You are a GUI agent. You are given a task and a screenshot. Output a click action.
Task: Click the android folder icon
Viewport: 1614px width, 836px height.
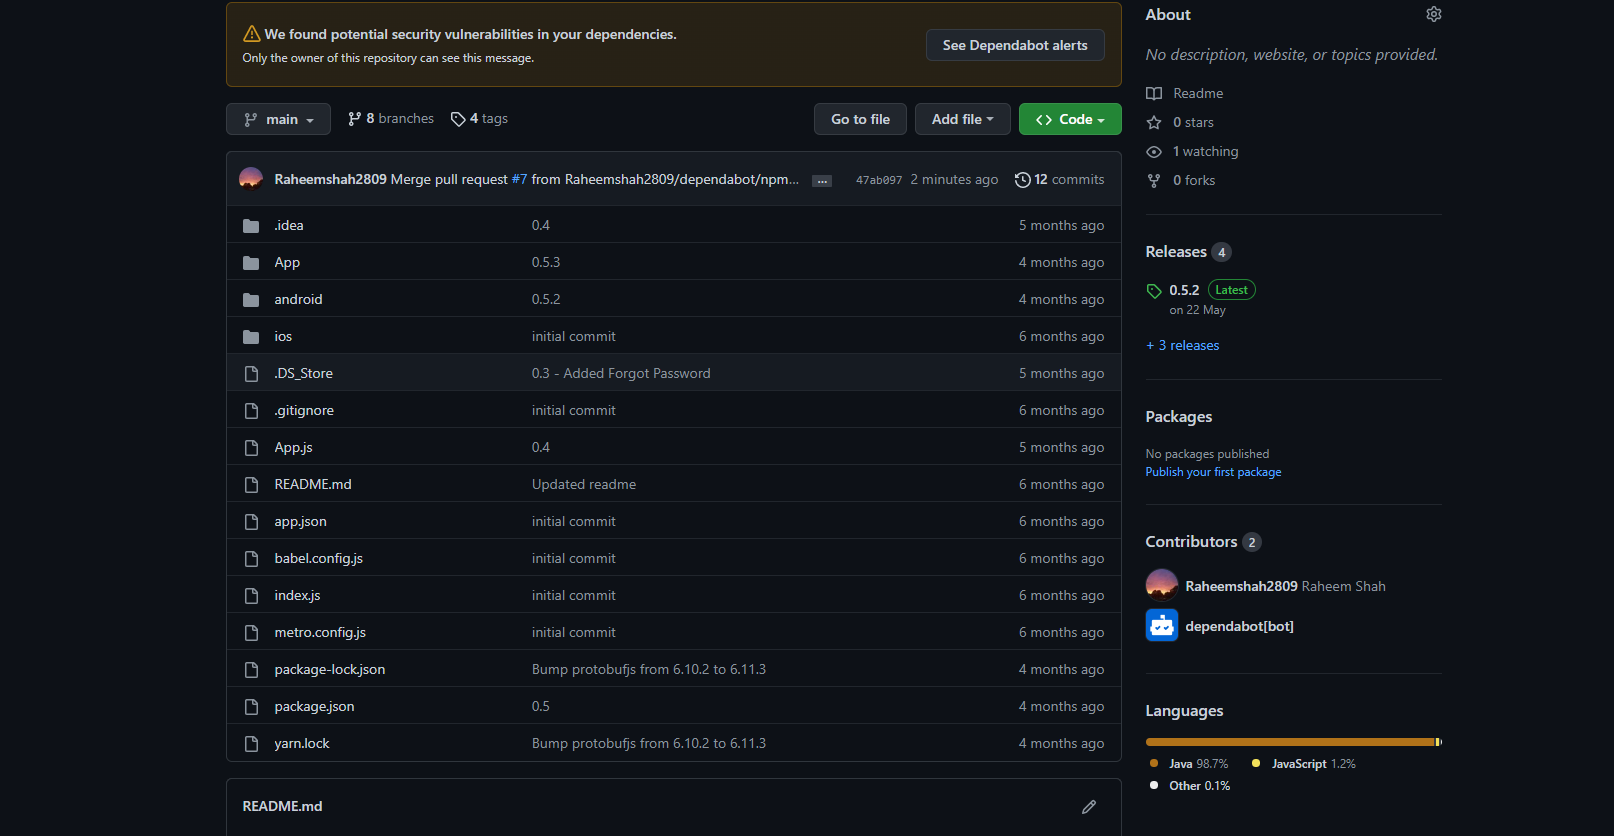click(x=251, y=300)
